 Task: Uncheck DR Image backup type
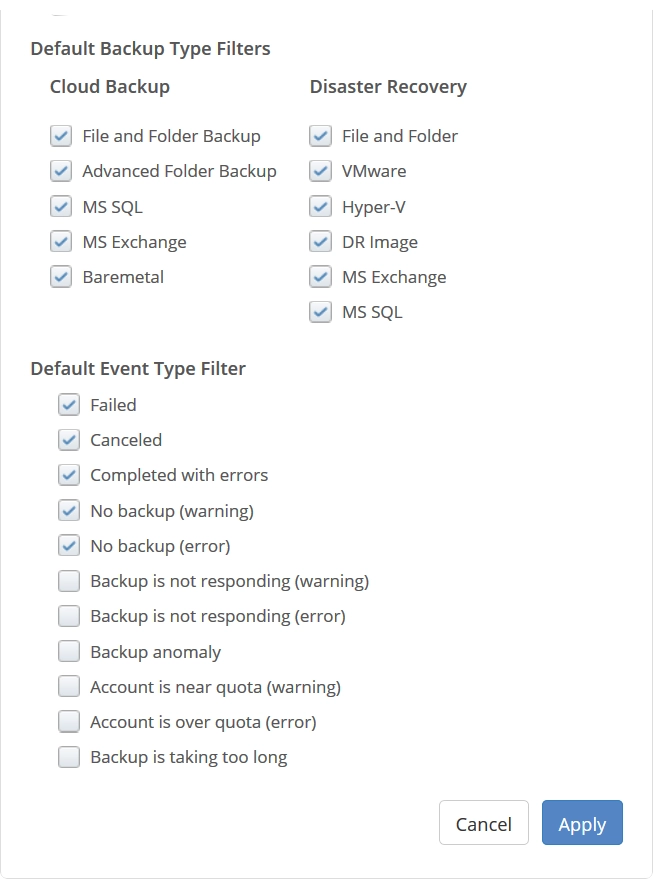coord(320,242)
